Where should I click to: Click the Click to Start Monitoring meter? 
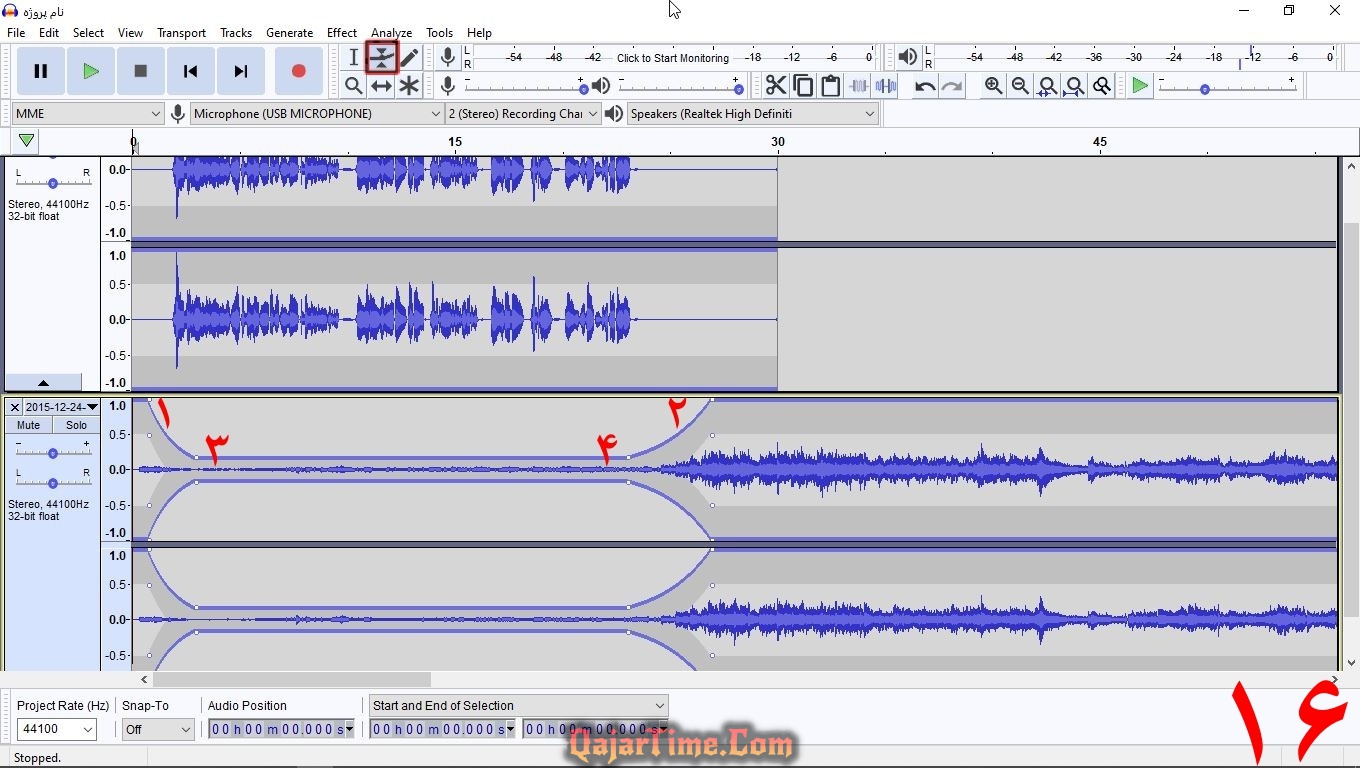pyautogui.click(x=672, y=58)
